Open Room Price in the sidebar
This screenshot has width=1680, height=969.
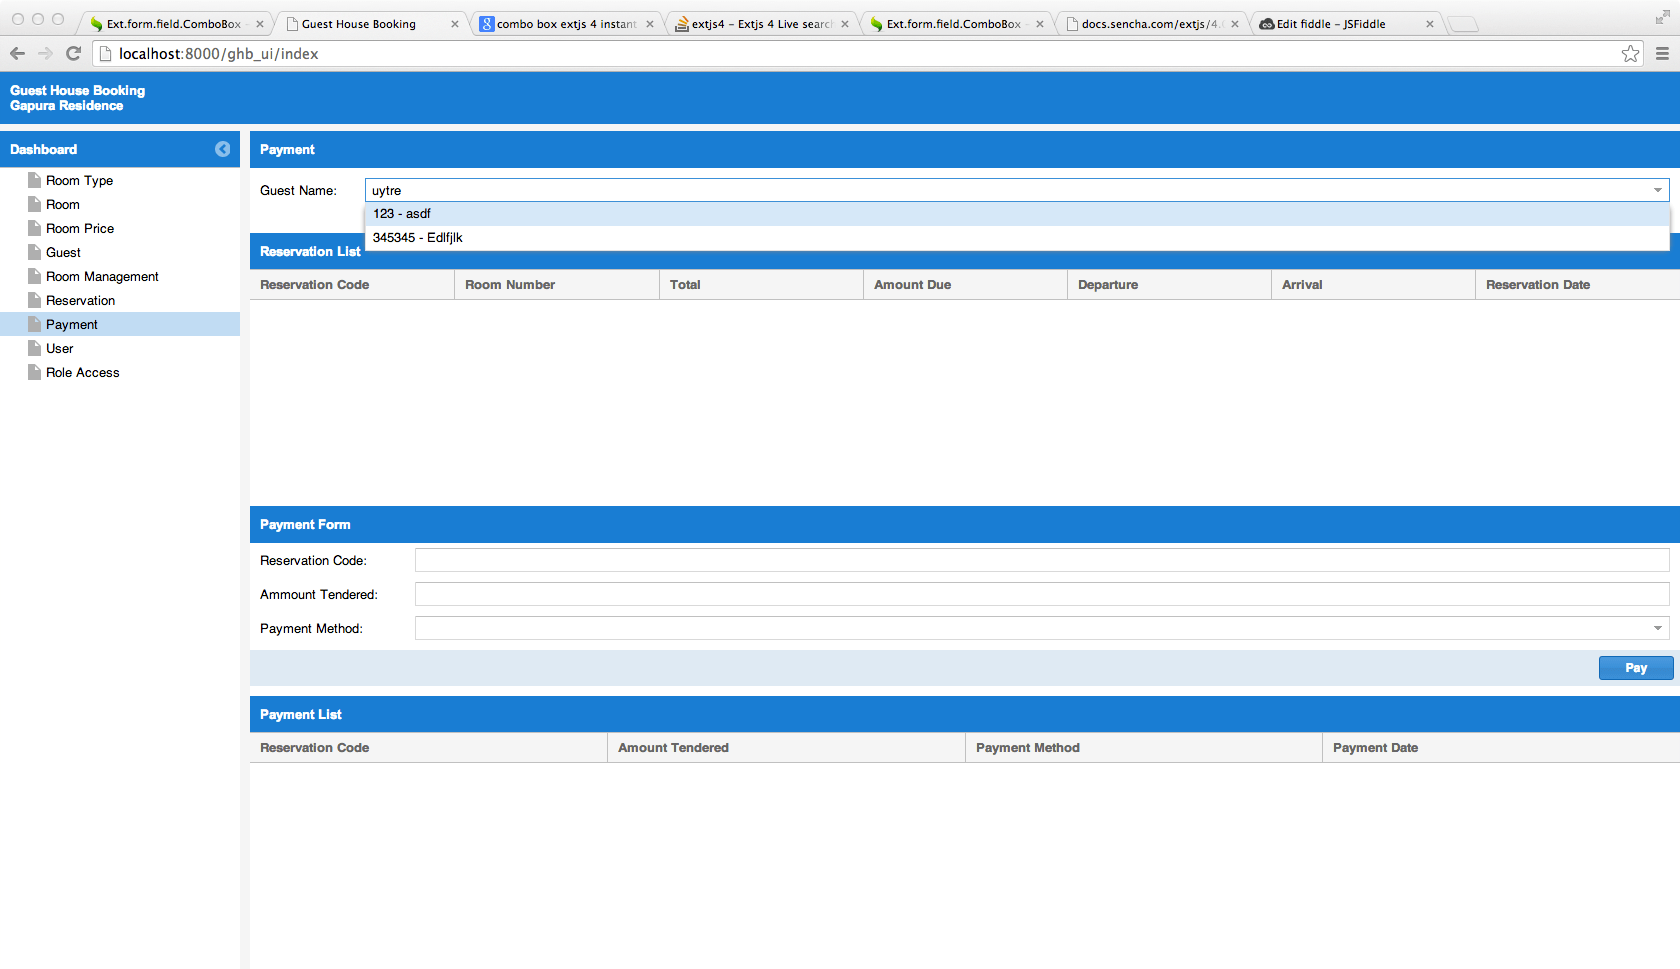click(80, 228)
